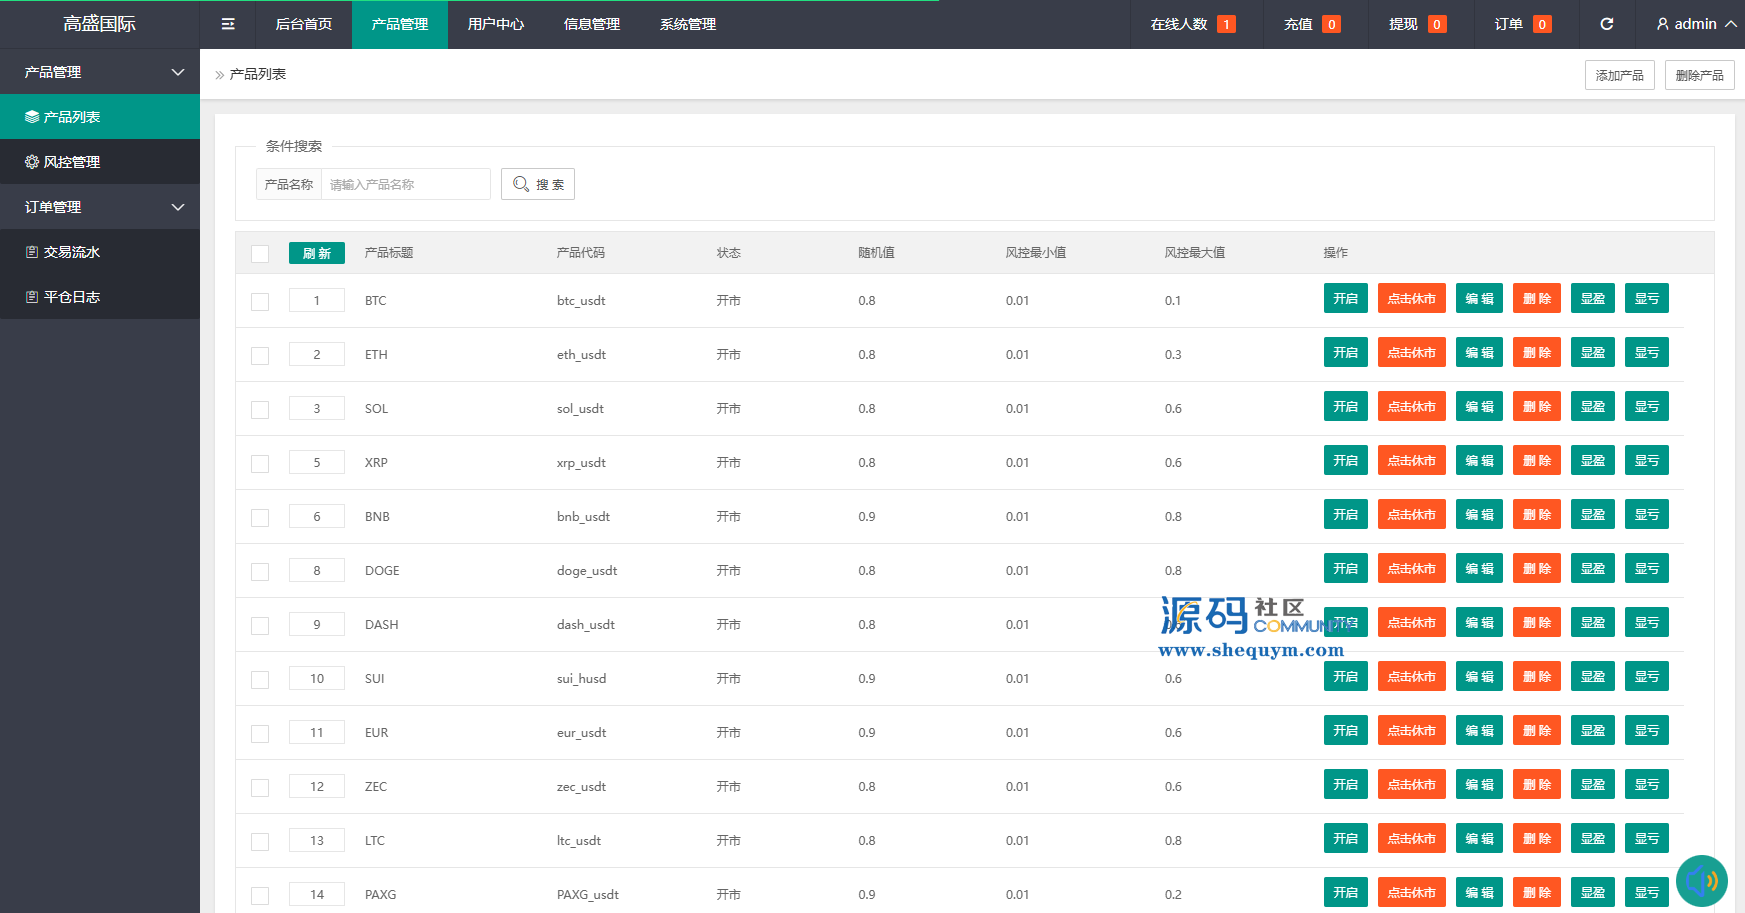This screenshot has width=1745, height=913.
Task: Click the magnifier icon on search button
Action: tap(521, 184)
